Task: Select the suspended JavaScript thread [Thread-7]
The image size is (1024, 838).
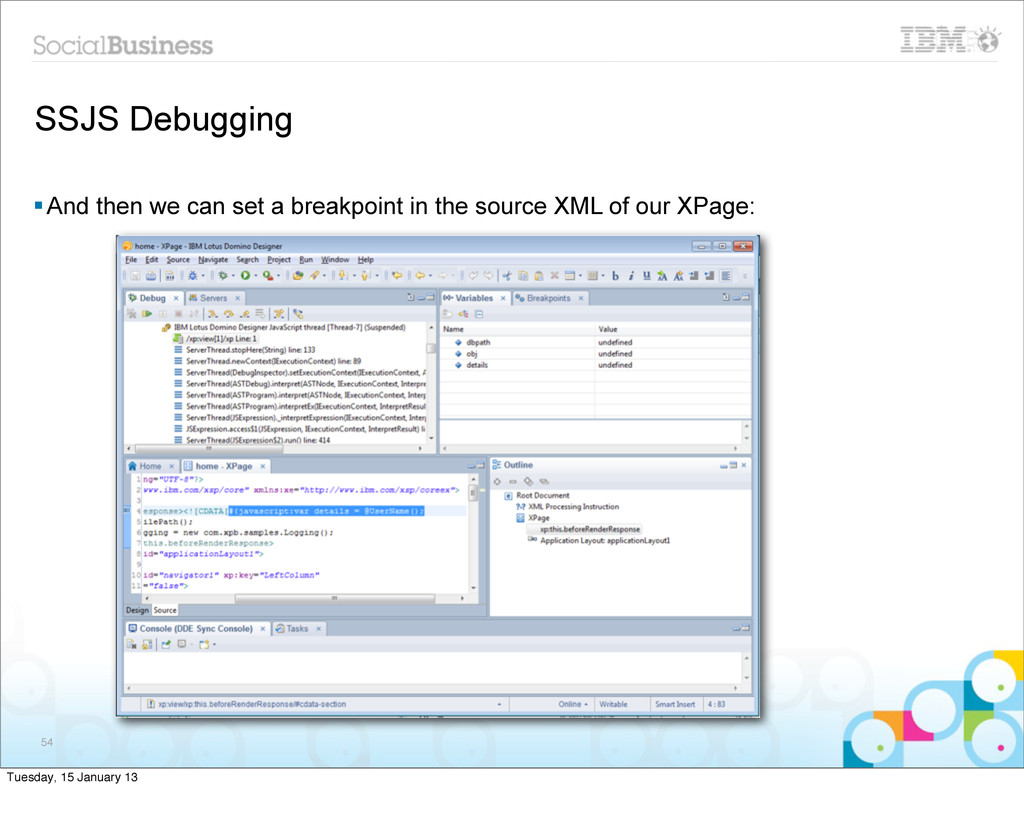Action: 284,327
